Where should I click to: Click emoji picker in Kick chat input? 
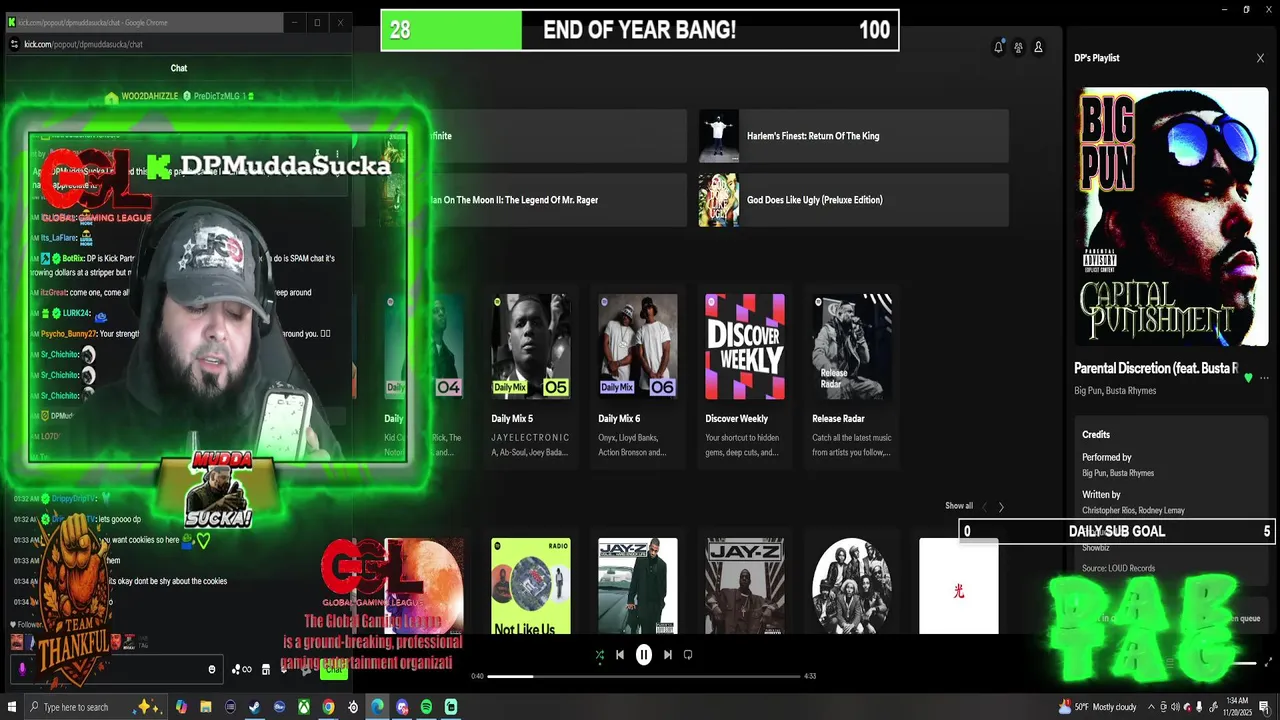212,669
